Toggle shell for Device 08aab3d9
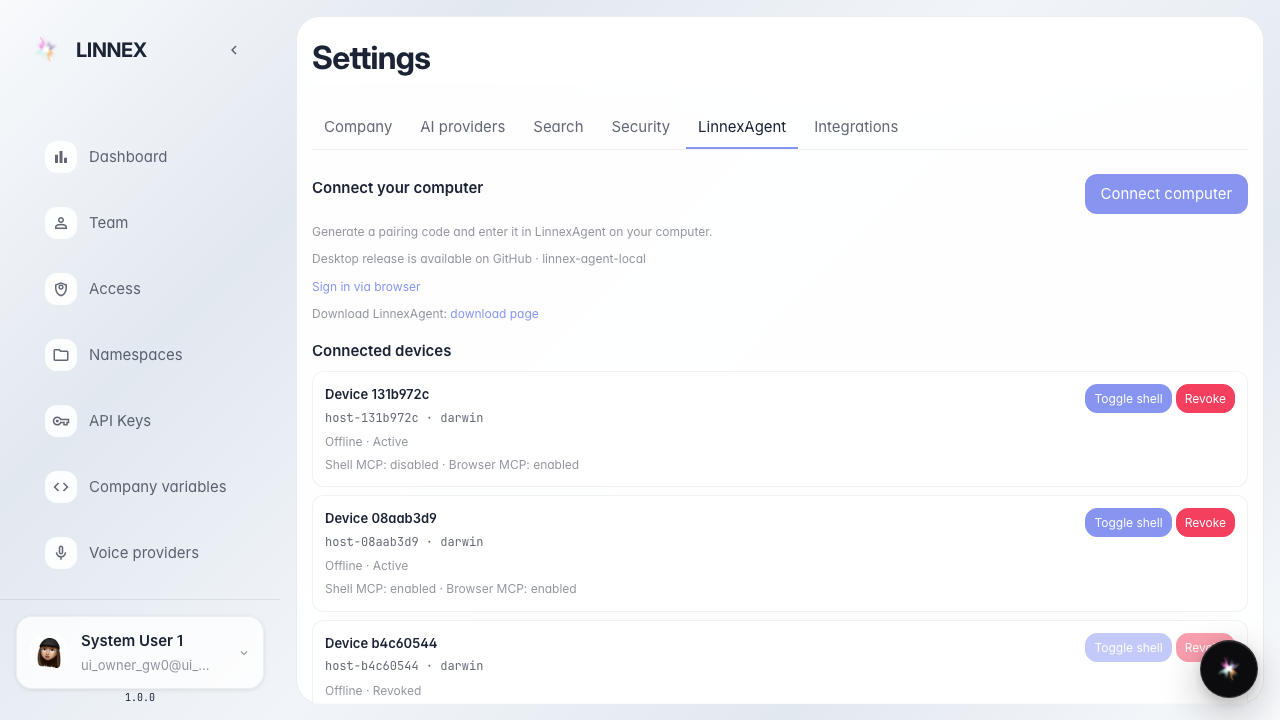Image resolution: width=1280 pixels, height=720 pixels. pyautogui.click(x=1128, y=523)
